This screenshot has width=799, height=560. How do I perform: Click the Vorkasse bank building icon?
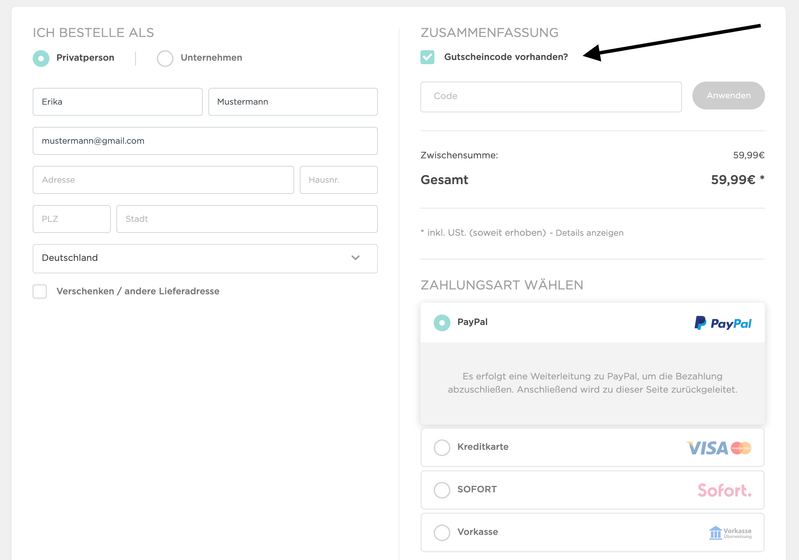pyautogui.click(x=715, y=533)
